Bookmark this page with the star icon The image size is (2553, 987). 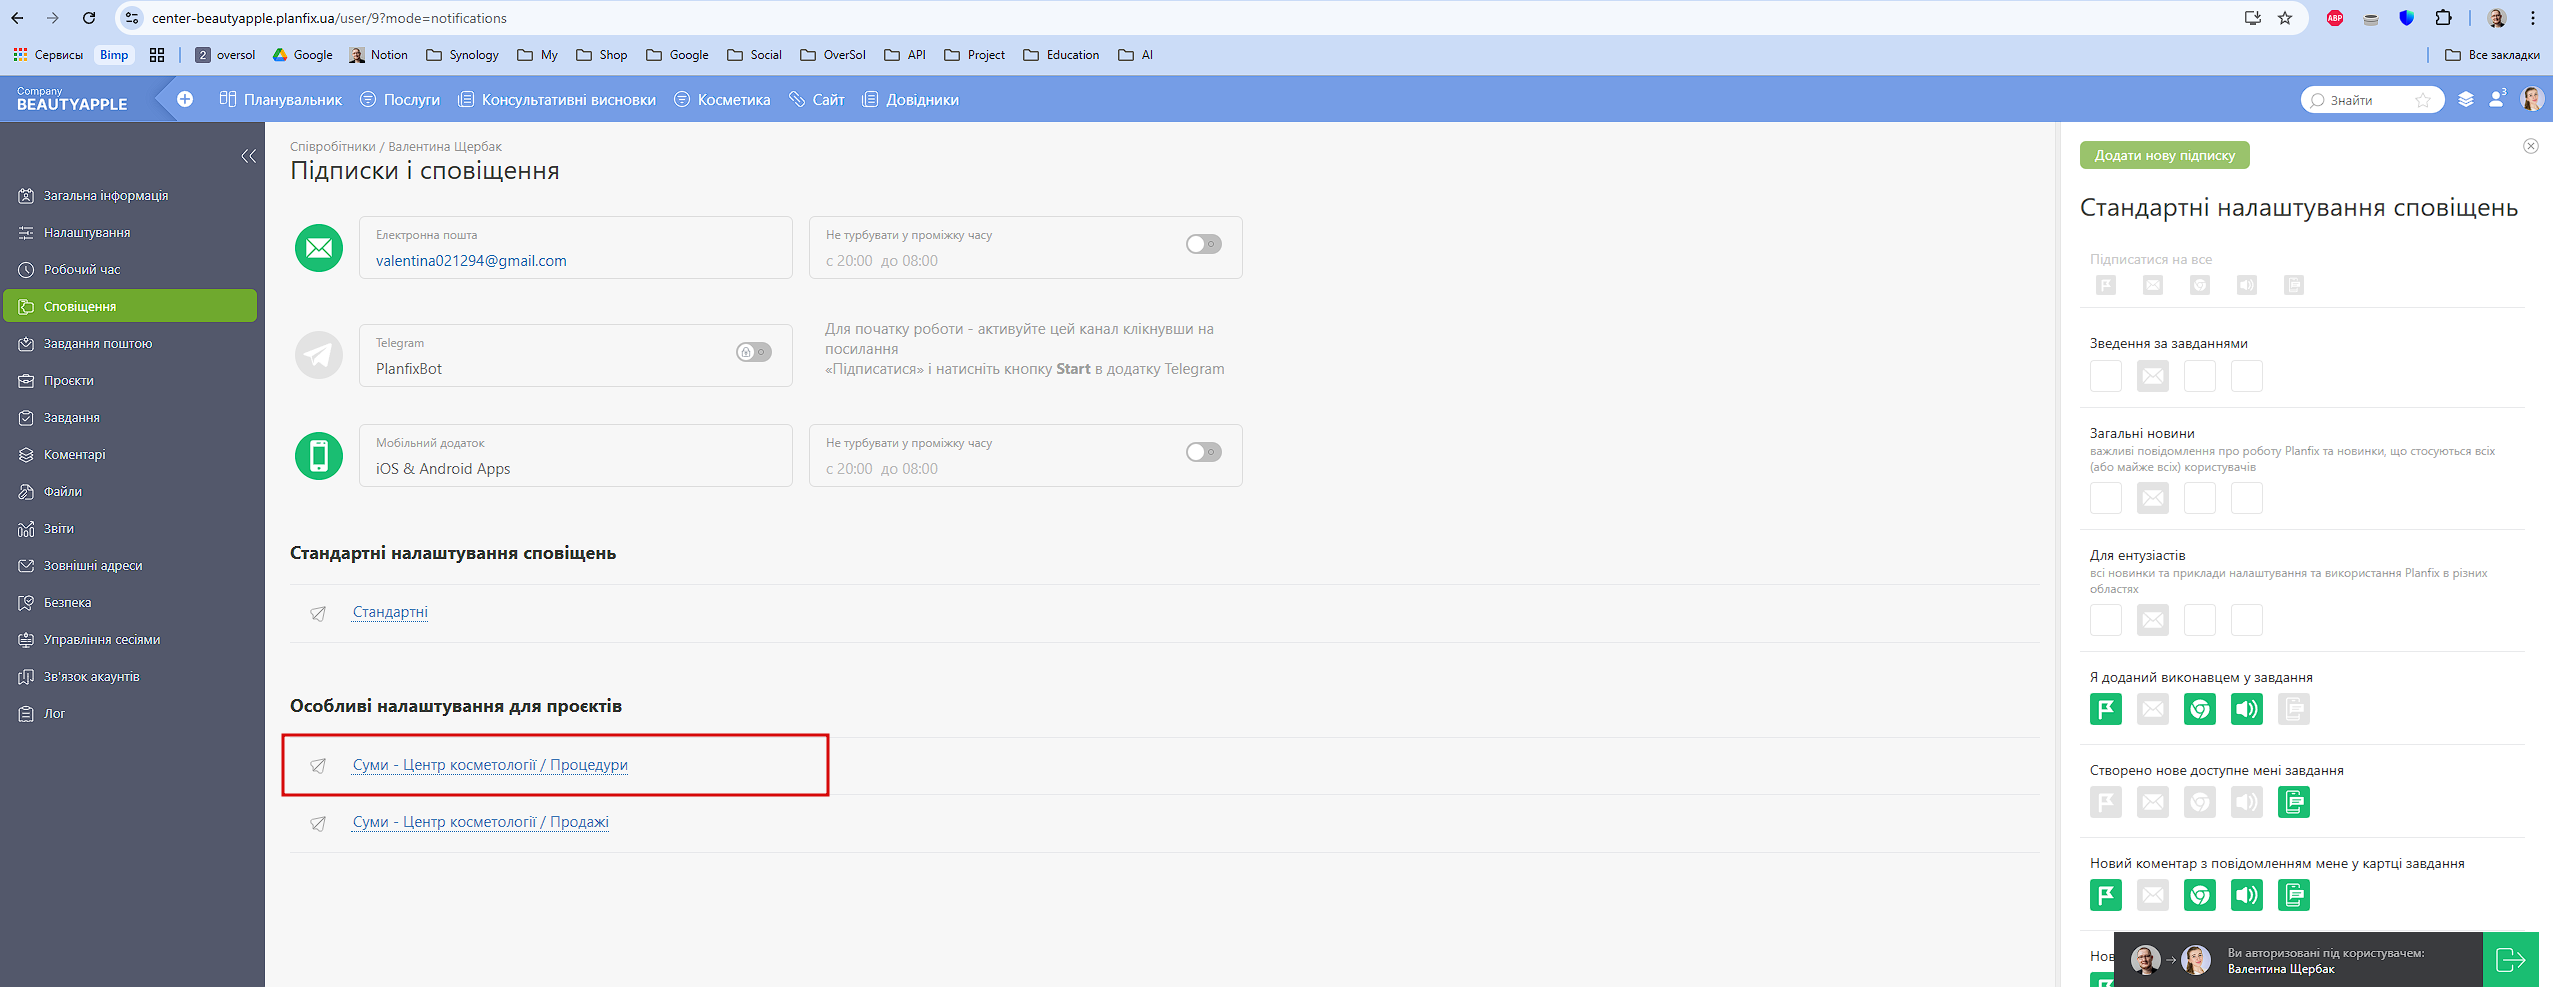click(2285, 18)
